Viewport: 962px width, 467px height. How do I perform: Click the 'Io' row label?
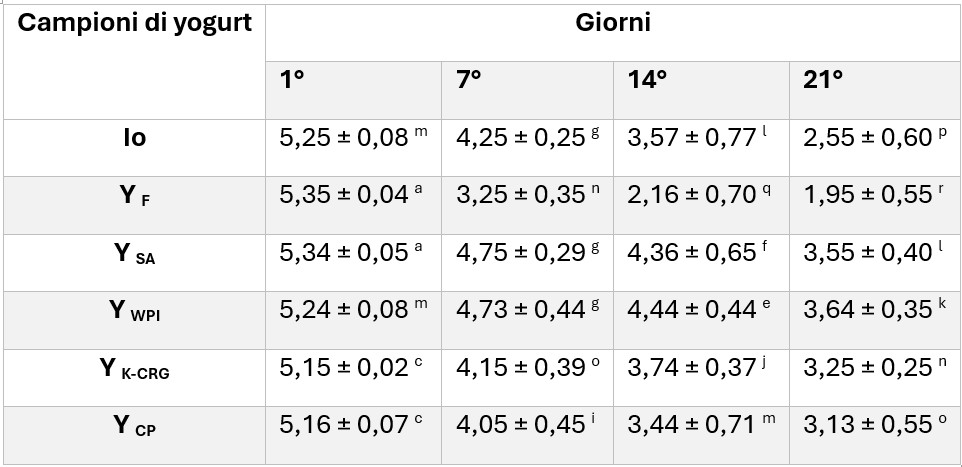pos(134,148)
